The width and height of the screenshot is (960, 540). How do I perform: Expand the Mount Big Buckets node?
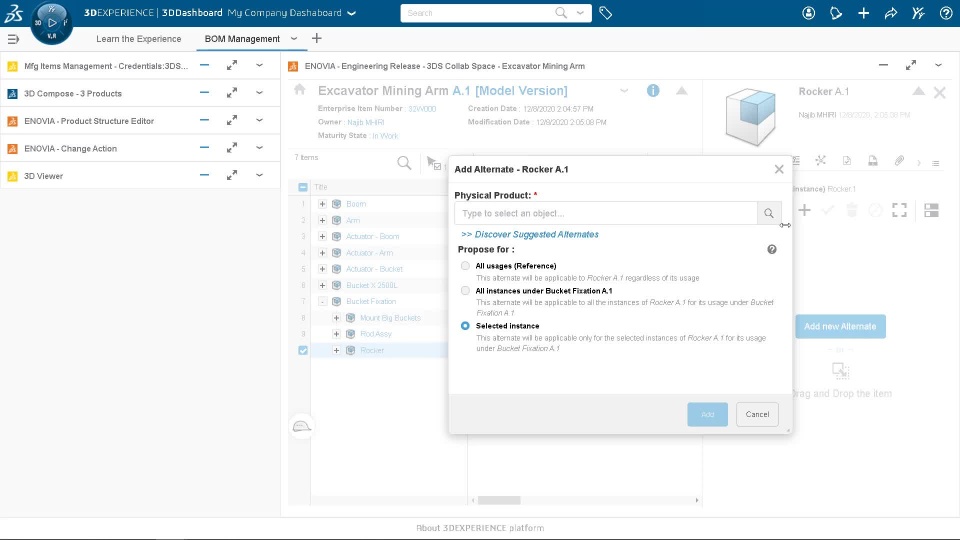[x=336, y=318]
